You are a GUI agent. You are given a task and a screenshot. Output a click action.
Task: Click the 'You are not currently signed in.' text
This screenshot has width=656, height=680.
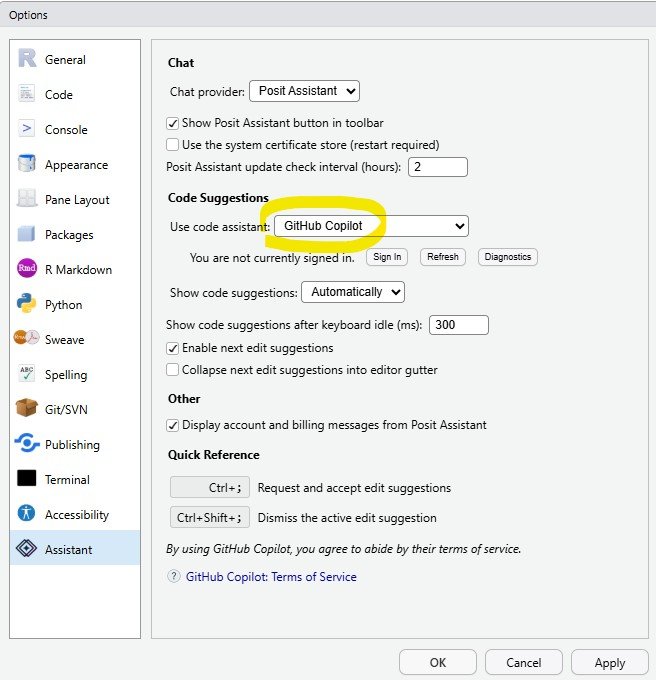272,258
